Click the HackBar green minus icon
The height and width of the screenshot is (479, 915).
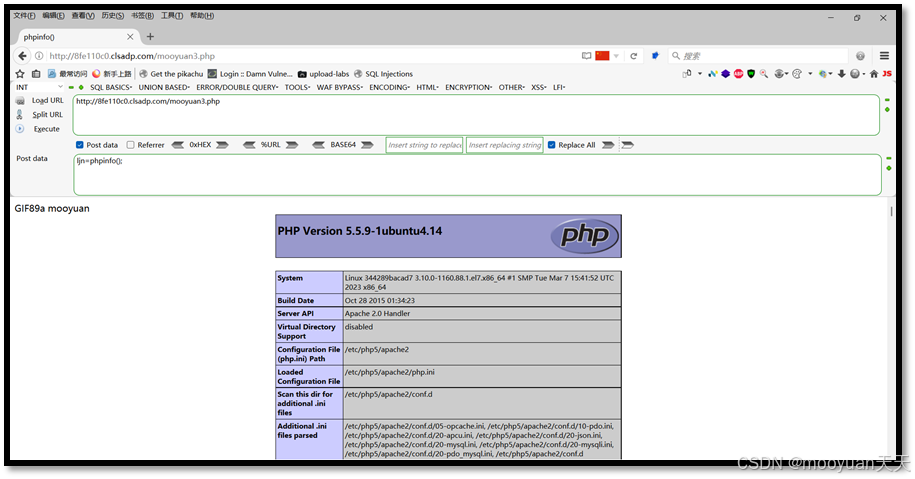[71, 88]
